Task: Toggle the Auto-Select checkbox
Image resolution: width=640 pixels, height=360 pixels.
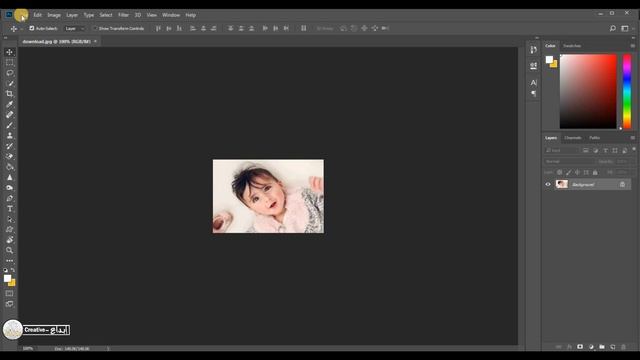Action: [x=32, y=28]
